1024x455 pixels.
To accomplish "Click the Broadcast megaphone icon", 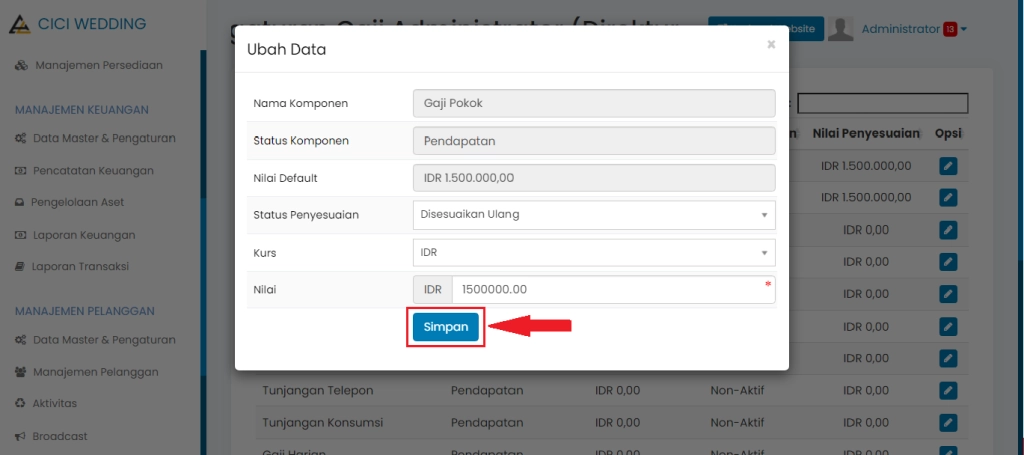I will tap(20, 436).
